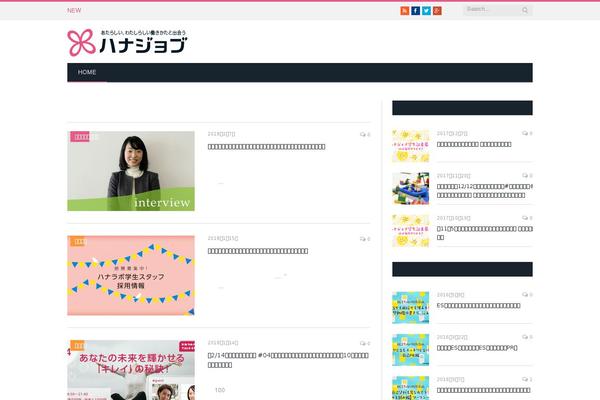The image size is (600, 400).
Task: Open the interview article title link
Action: pyautogui.click(x=266, y=147)
